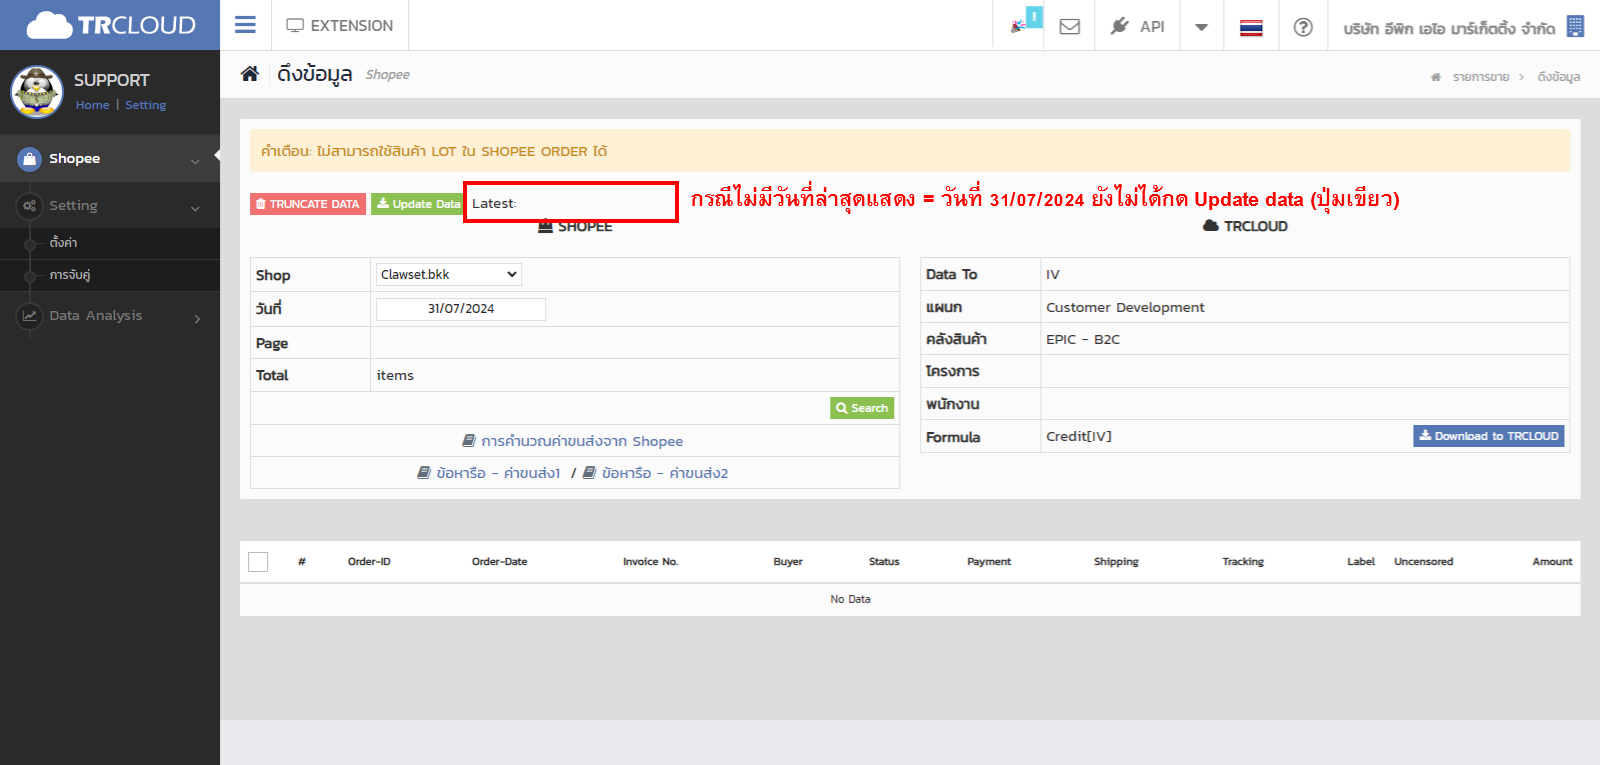The image size is (1600, 765).
Task: Click the Customer Development department value
Action: click(1125, 308)
